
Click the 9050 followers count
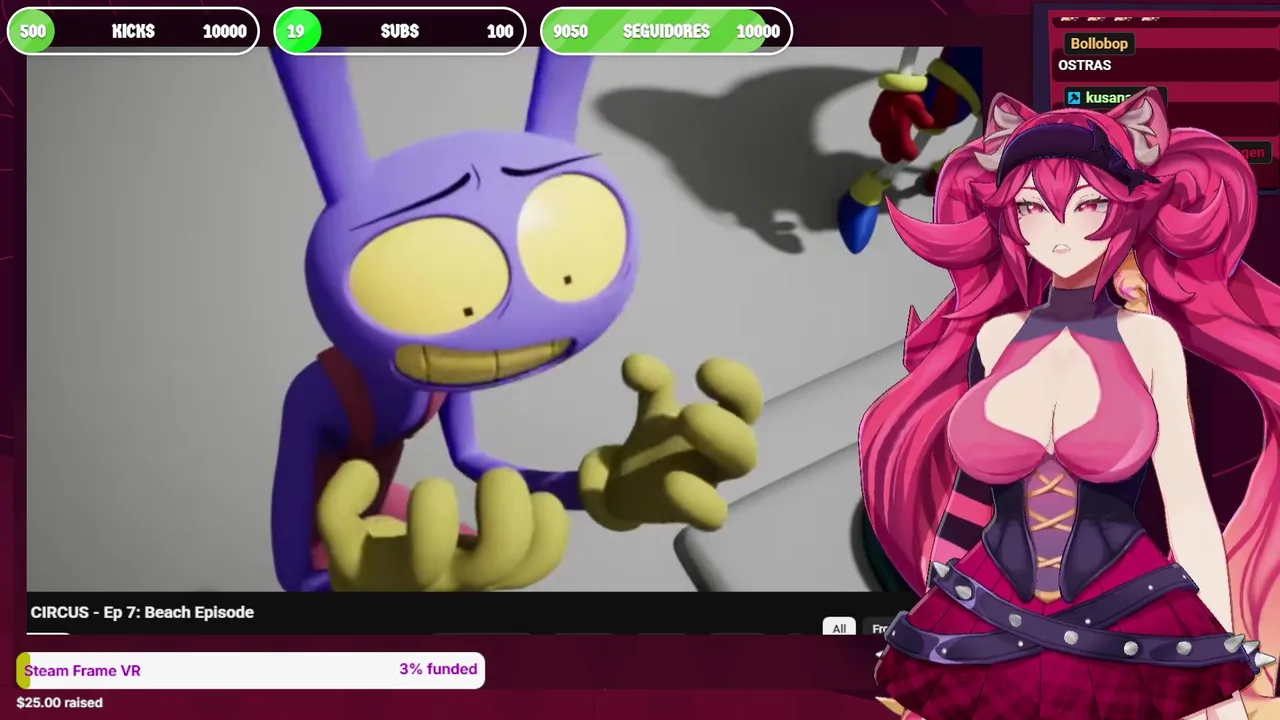pos(570,31)
